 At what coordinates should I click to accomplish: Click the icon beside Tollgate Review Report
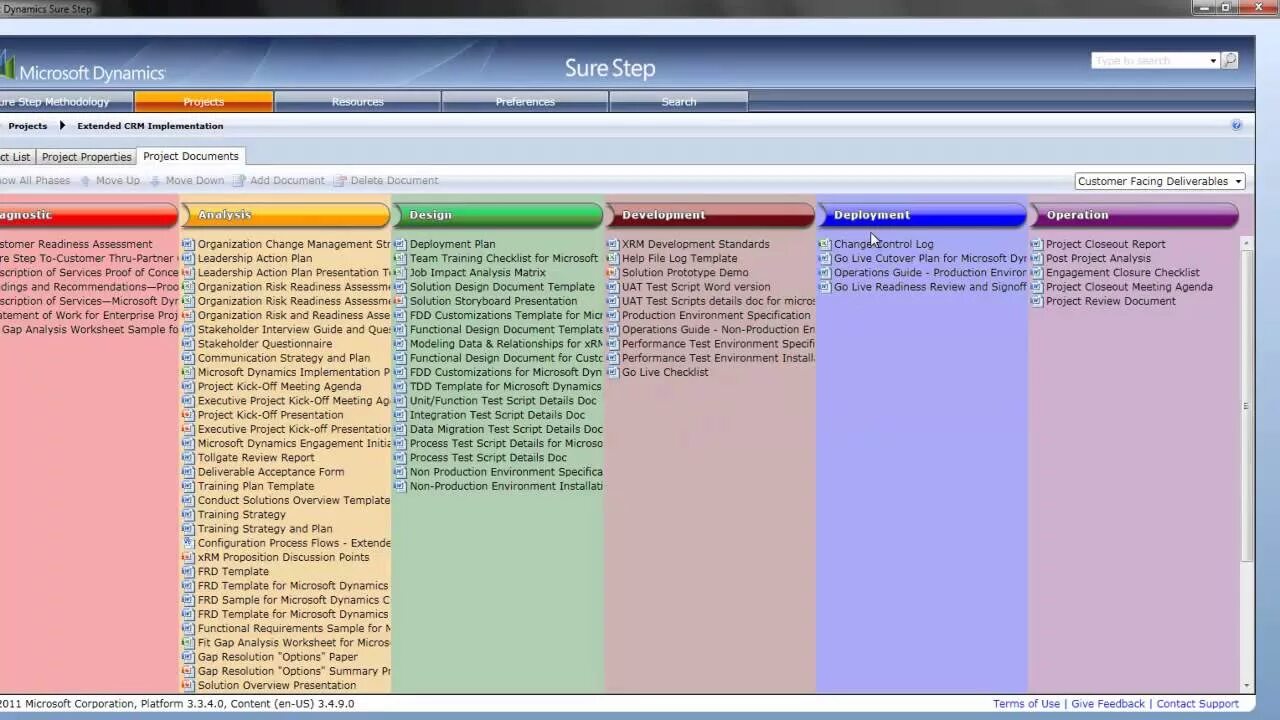tap(188, 458)
